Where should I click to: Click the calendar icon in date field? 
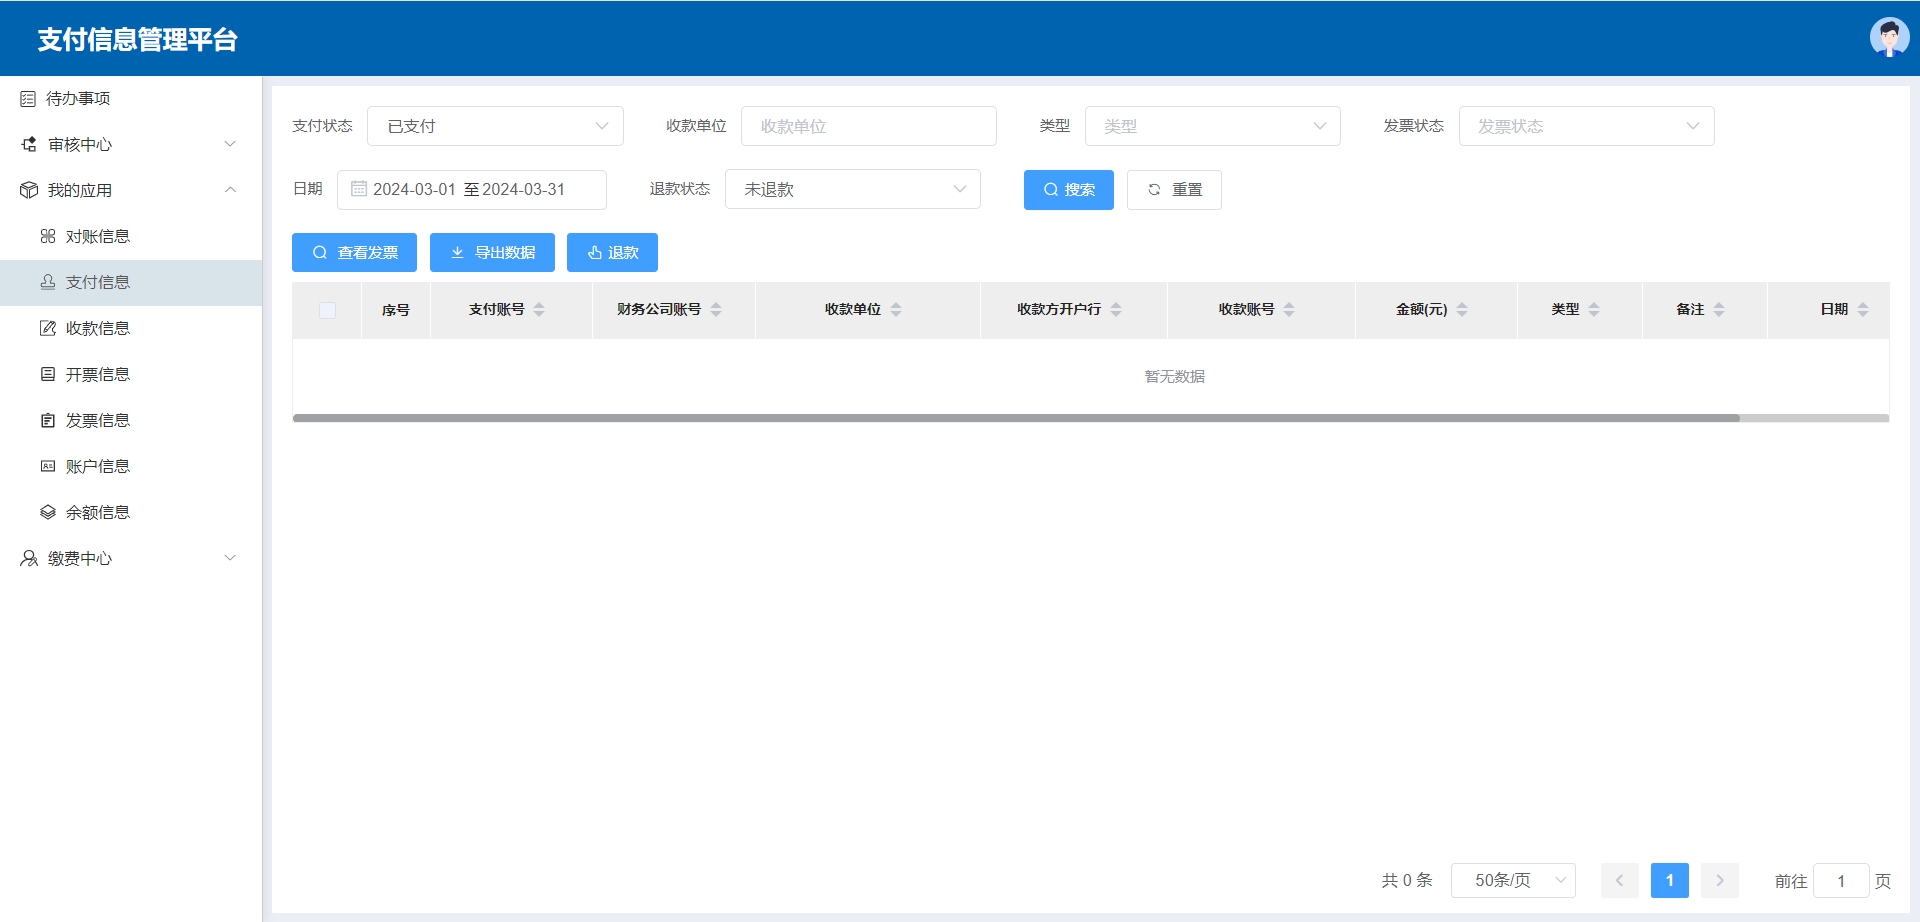click(358, 189)
